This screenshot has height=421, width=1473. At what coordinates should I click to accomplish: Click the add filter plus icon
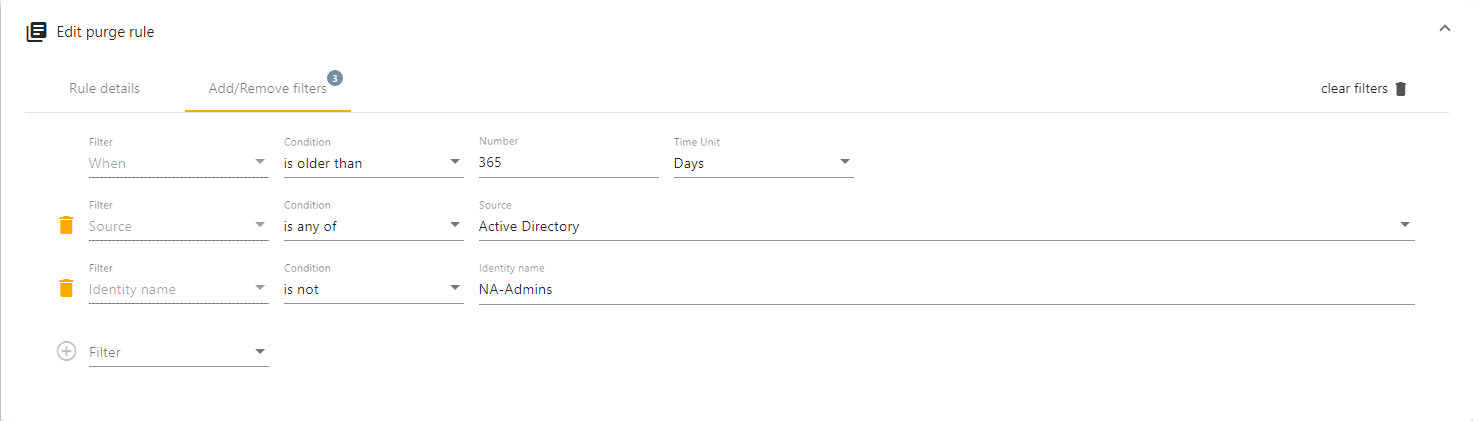66,352
